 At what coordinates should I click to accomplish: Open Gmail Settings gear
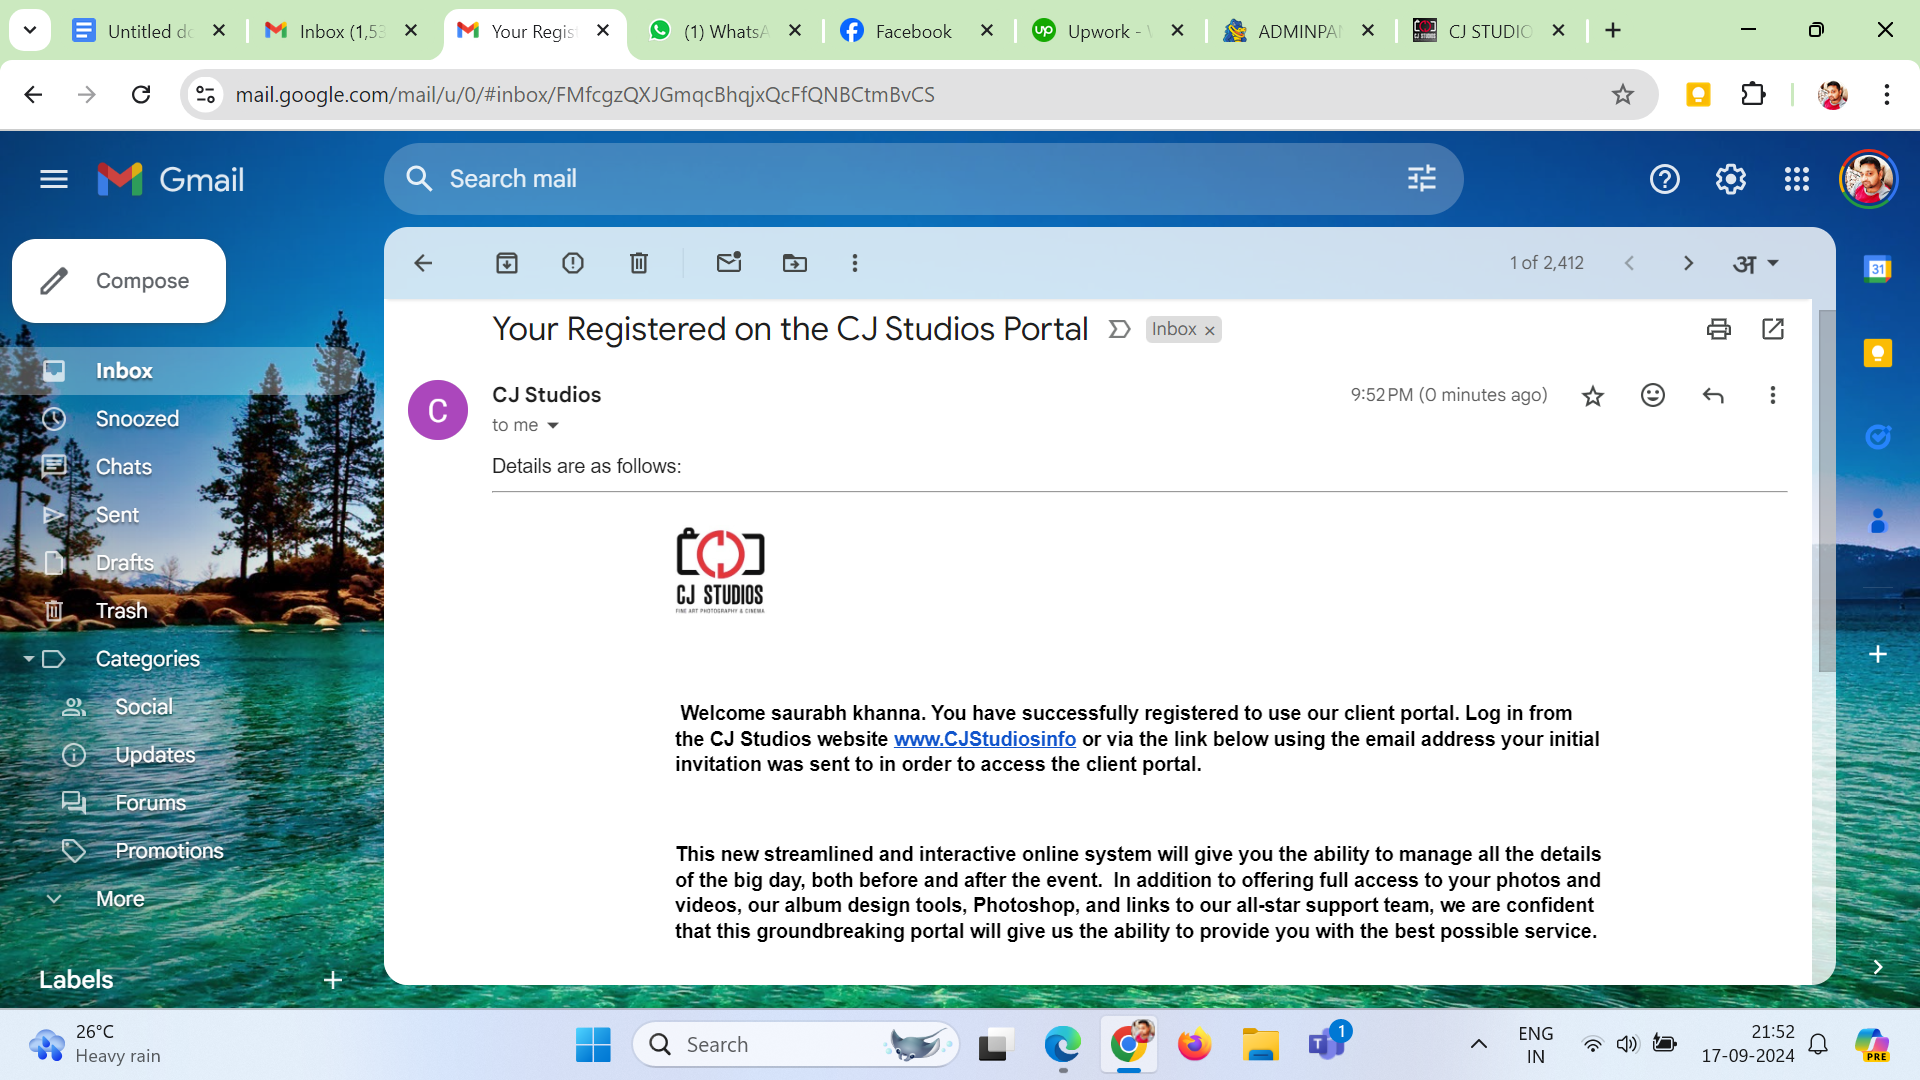click(1731, 179)
